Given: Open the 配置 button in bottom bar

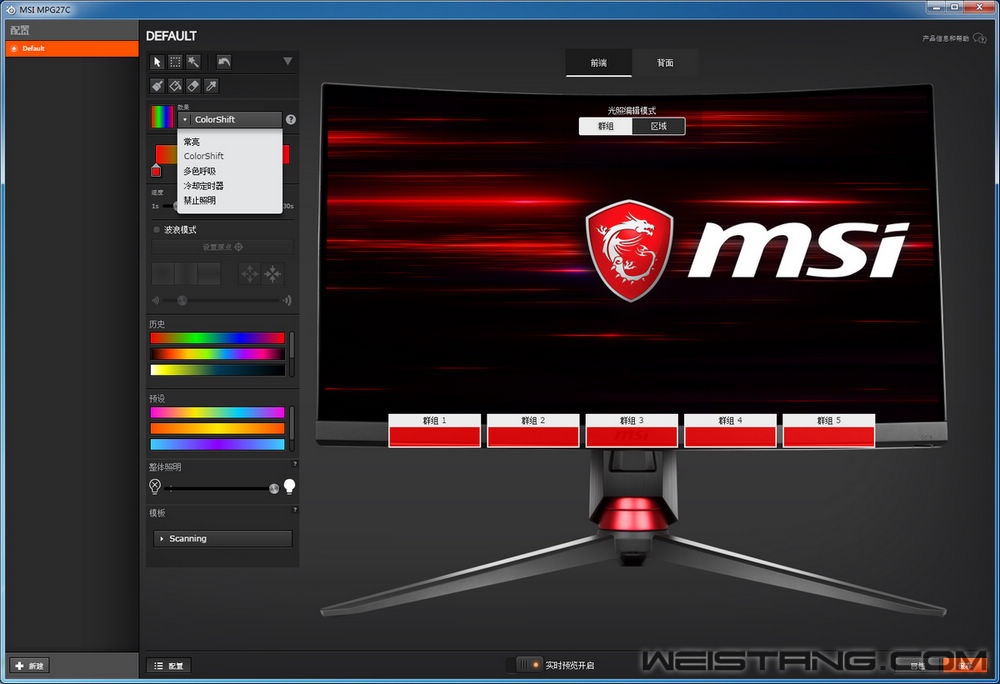Looking at the screenshot, I should coord(169,666).
